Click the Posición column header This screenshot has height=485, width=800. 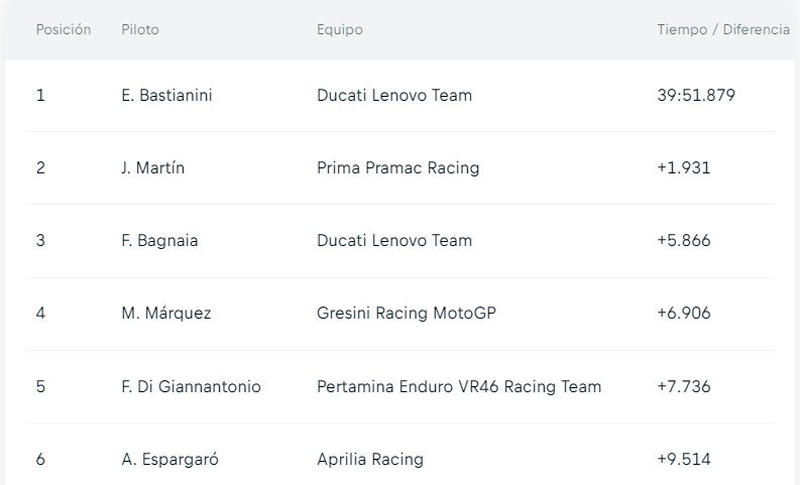63,30
